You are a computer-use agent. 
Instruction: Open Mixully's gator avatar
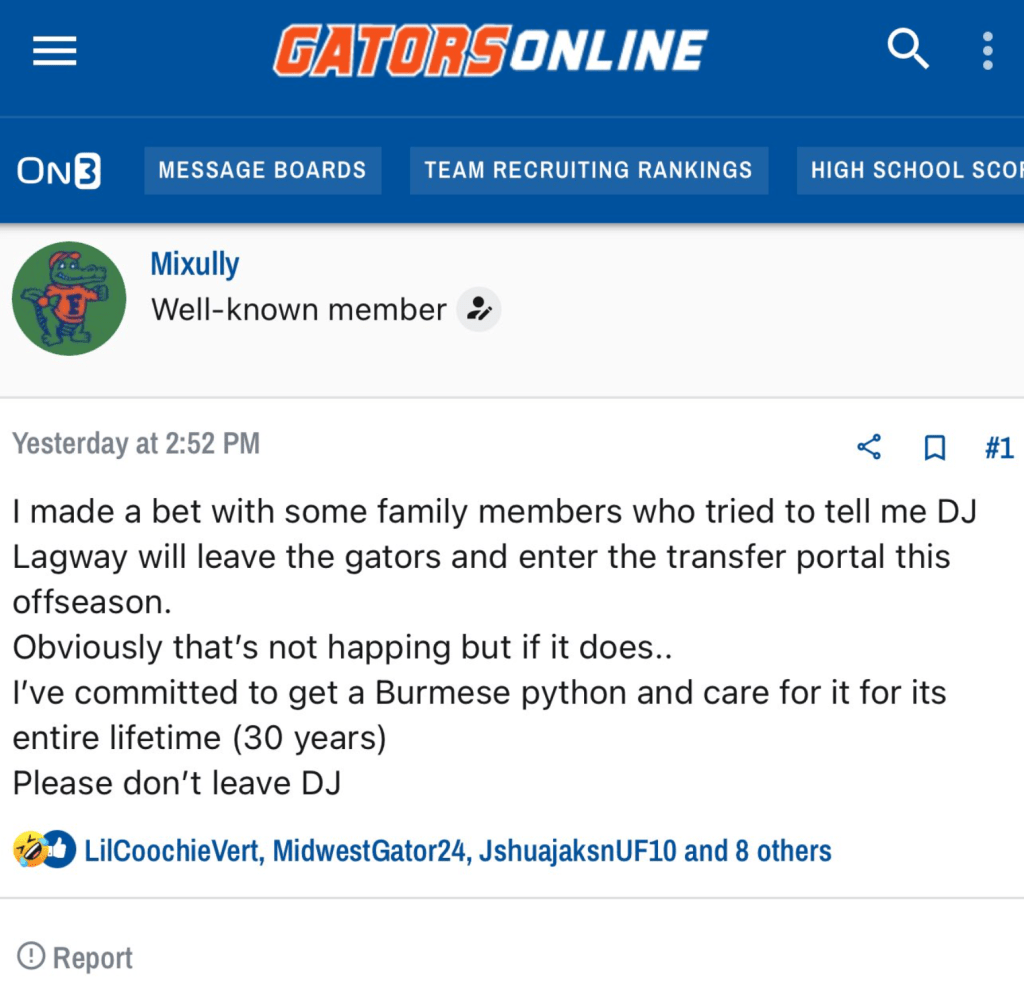[x=69, y=299]
